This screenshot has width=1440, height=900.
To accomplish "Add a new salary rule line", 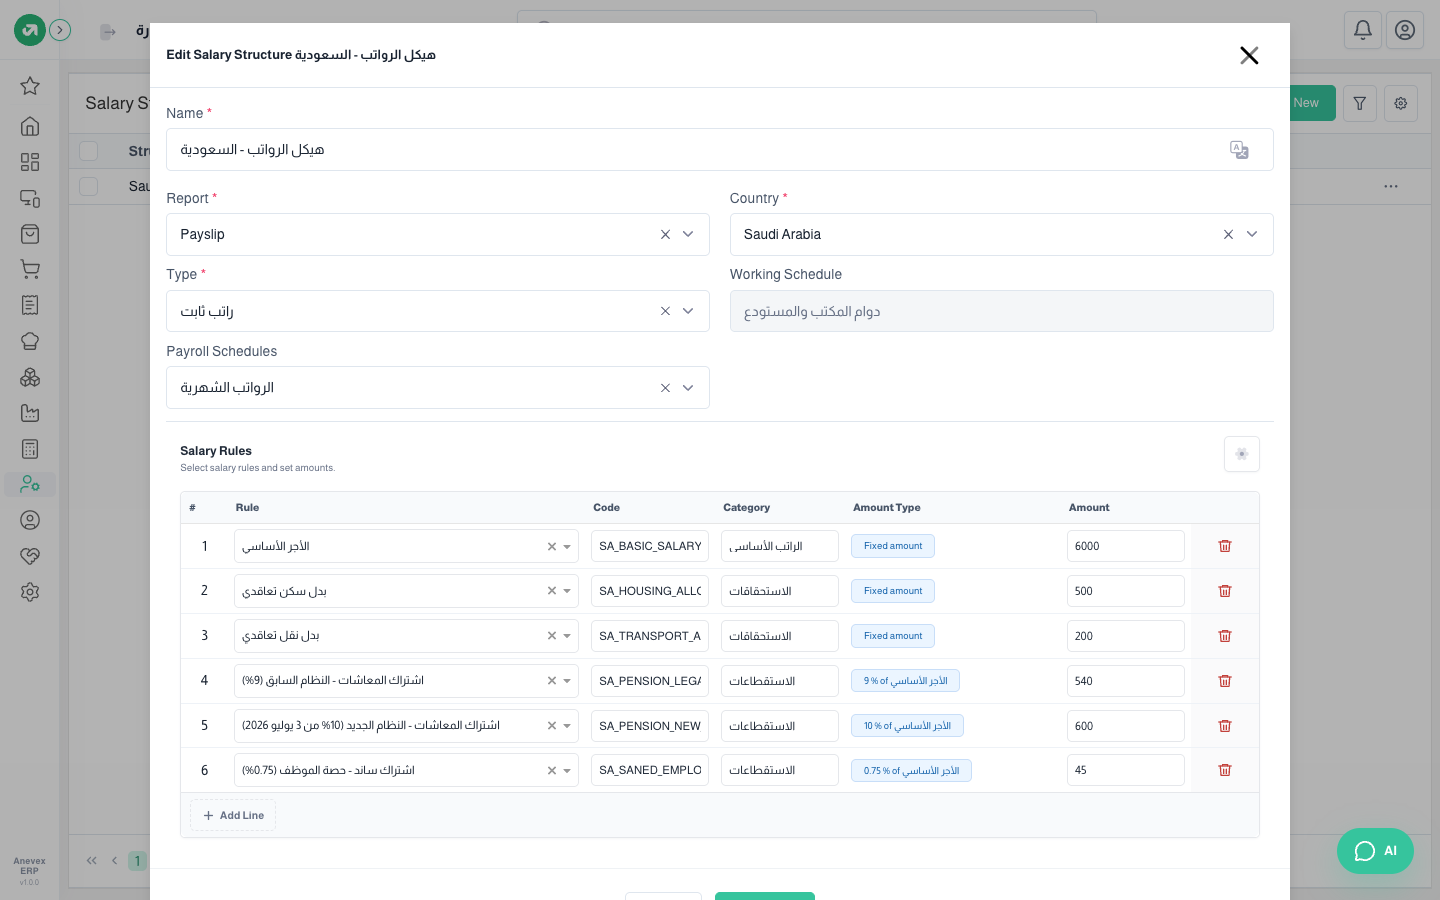I will point(233,815).
